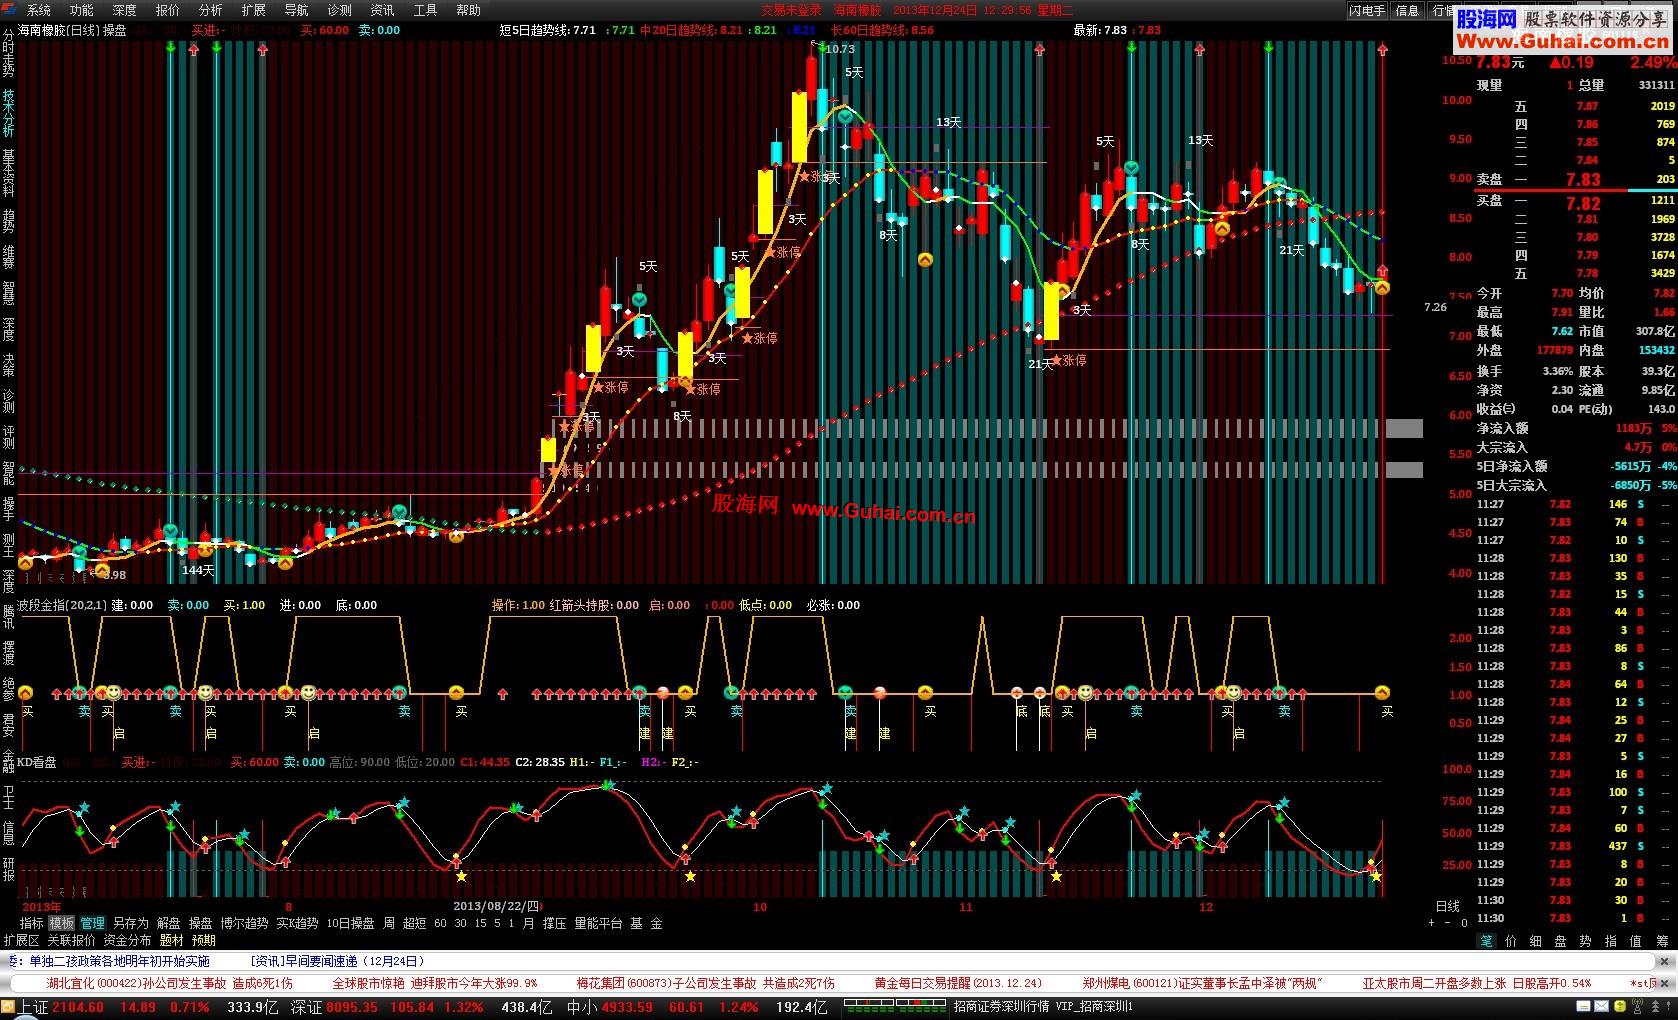
Task: Switch to the 实K趋势 template
Action: 297,923
